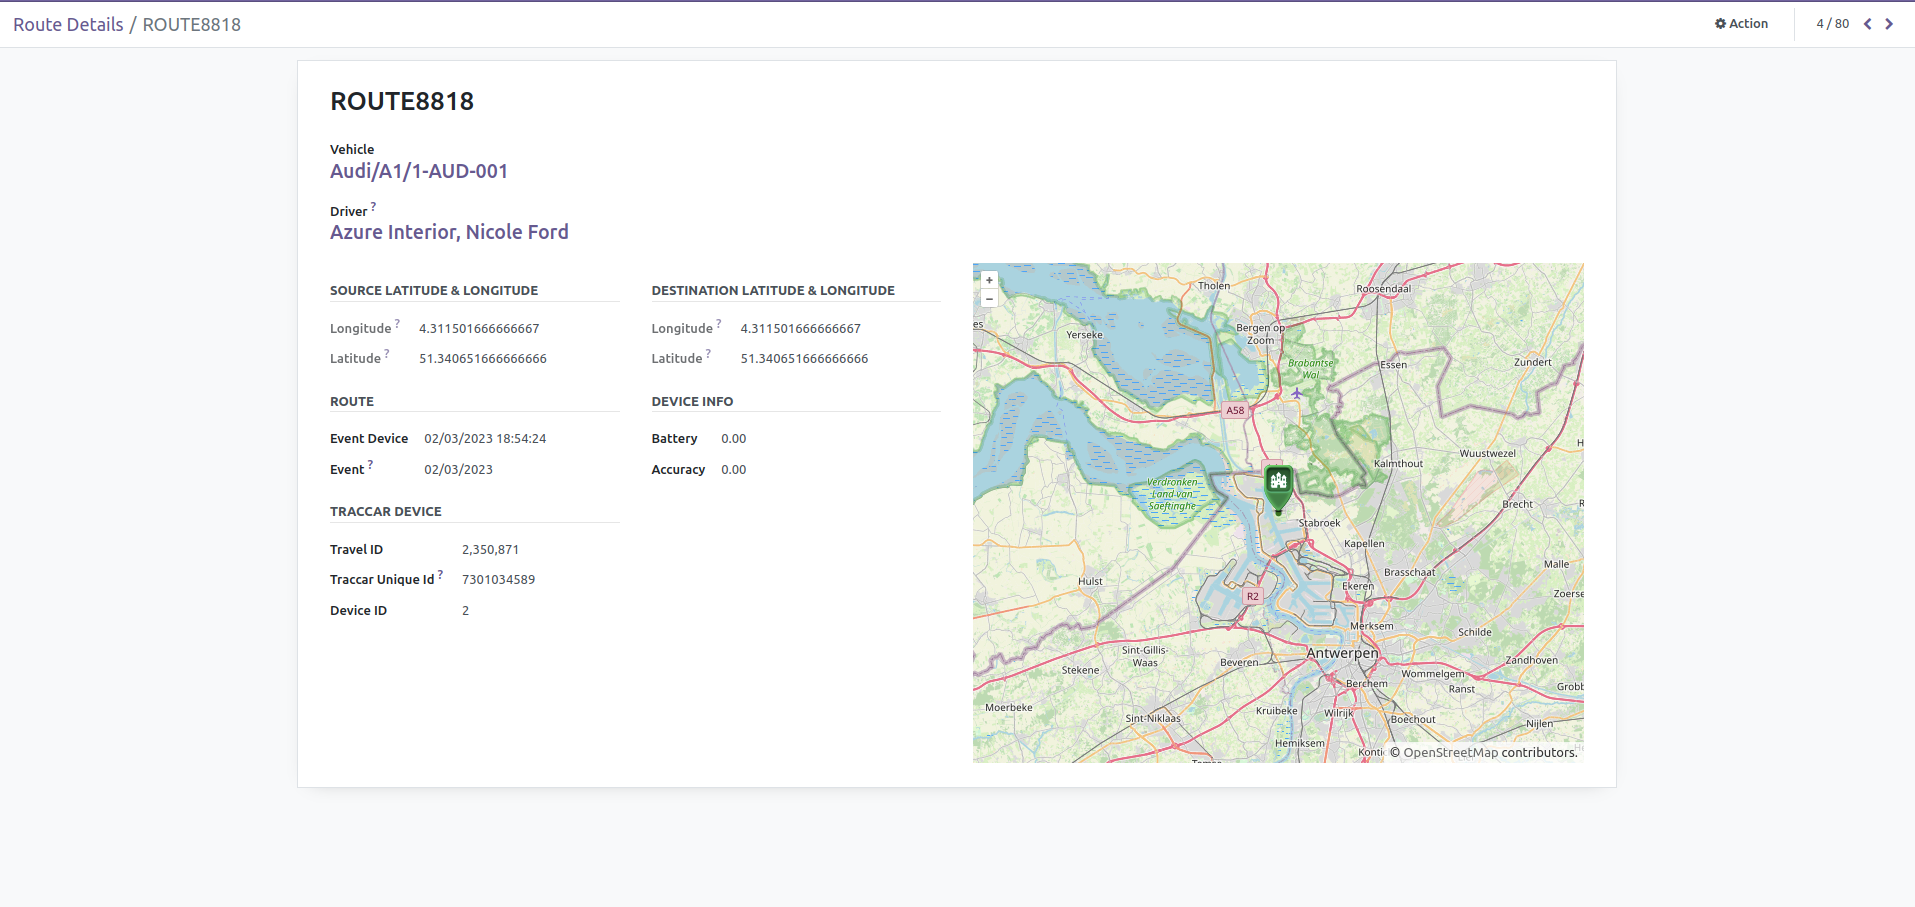Viewport: 1915px width, 907px height.
Task: Zoom out on the map
Action: tap(989, 299)
